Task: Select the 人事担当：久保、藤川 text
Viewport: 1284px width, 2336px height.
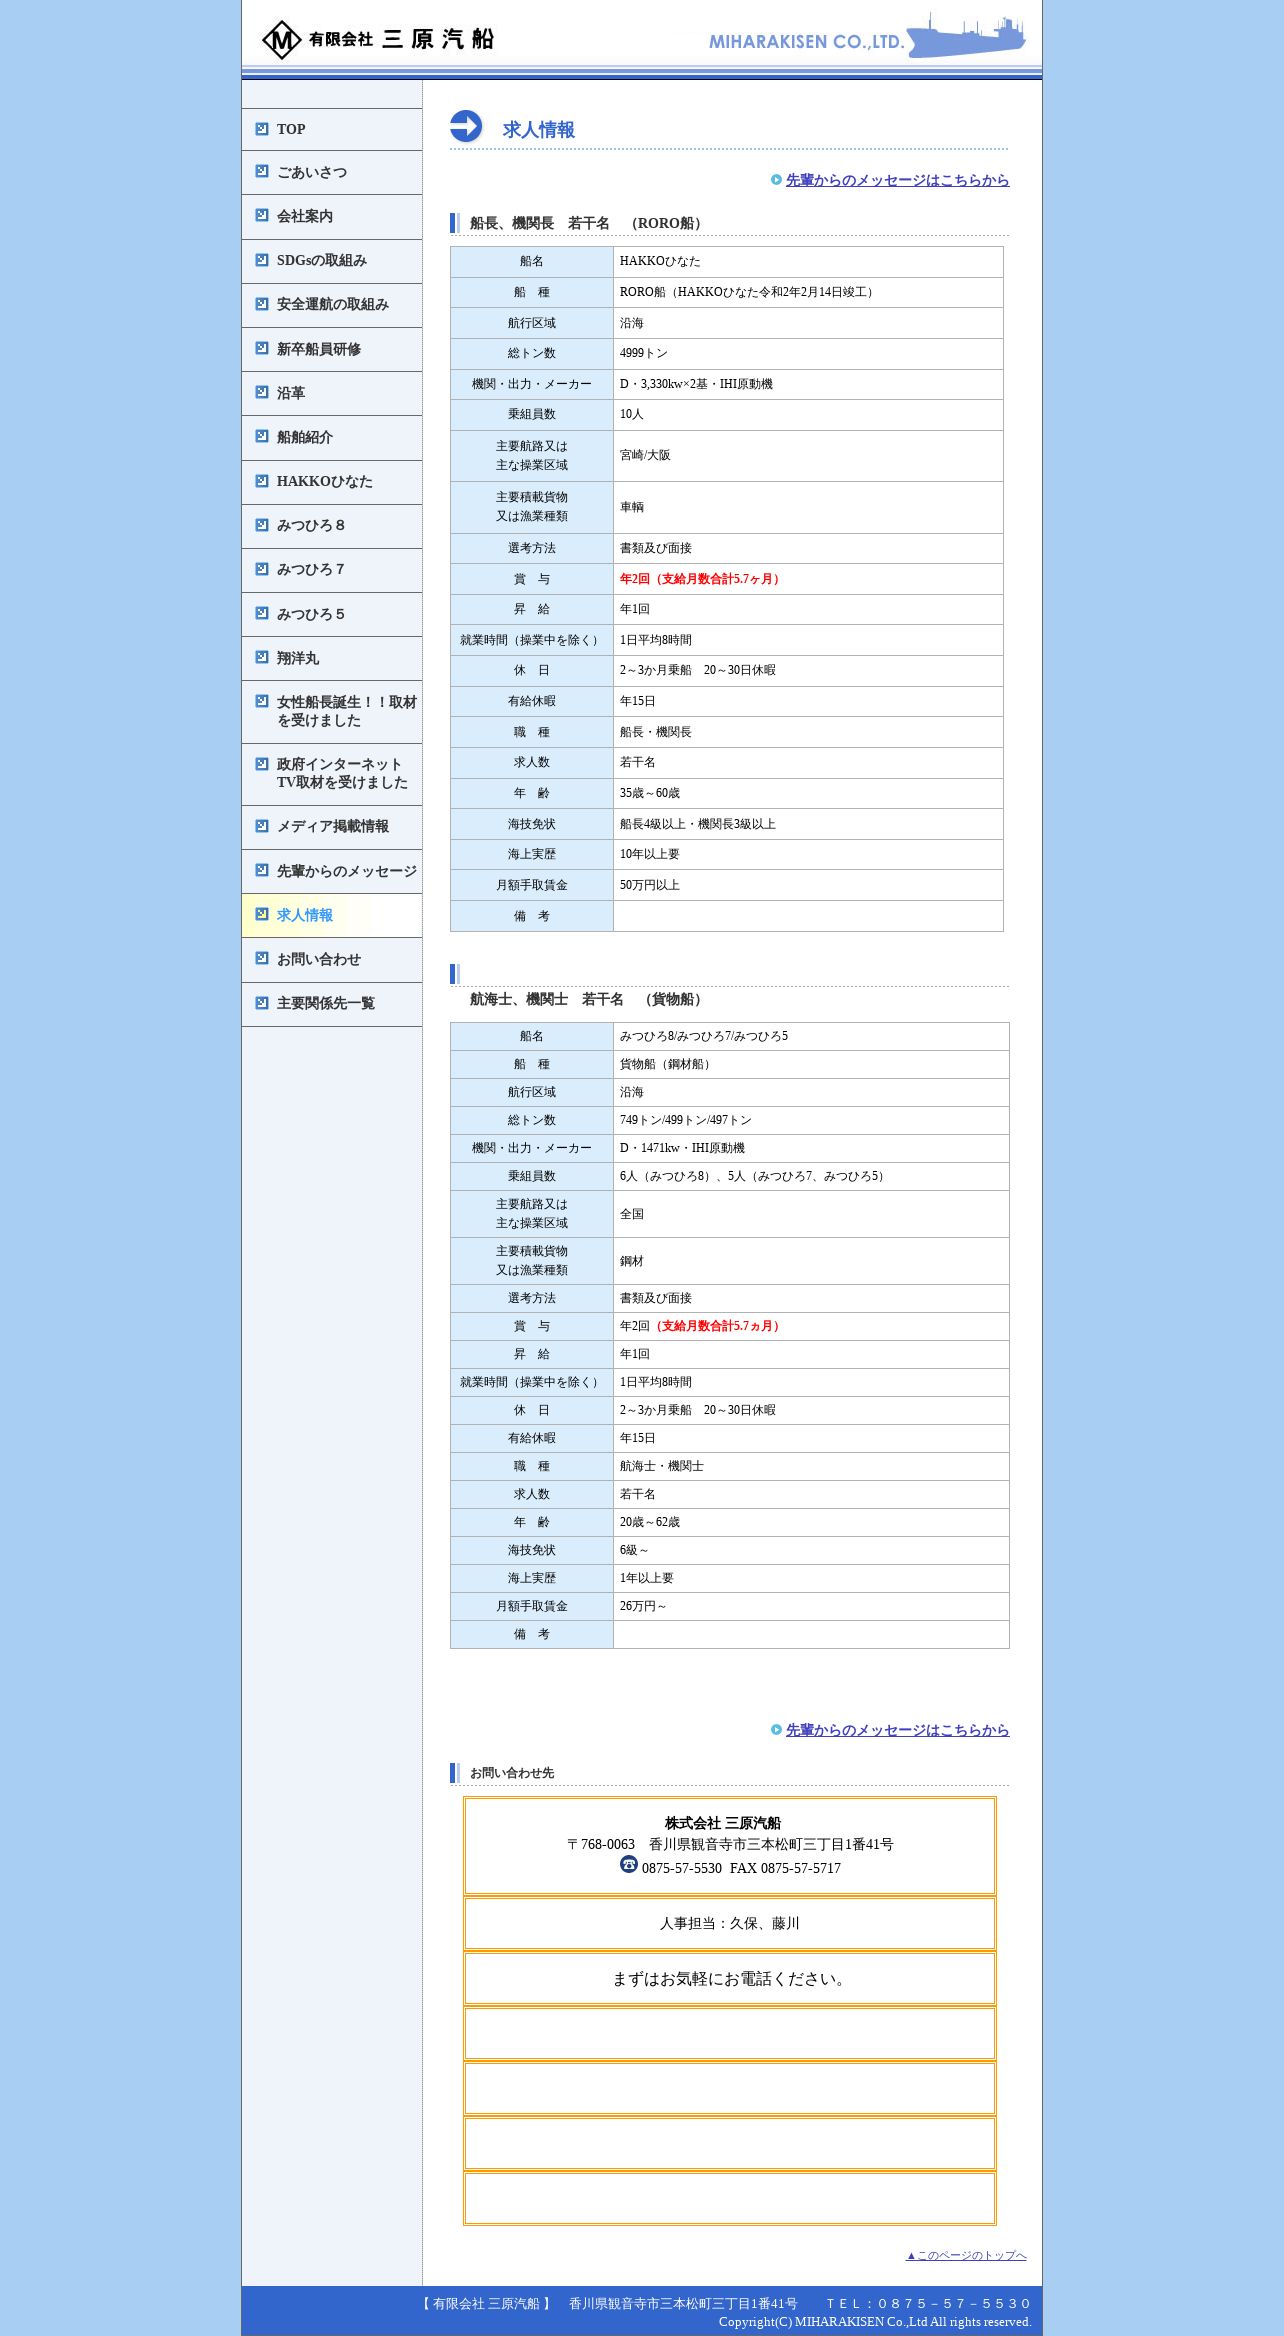Action: tap(729, 1923)
